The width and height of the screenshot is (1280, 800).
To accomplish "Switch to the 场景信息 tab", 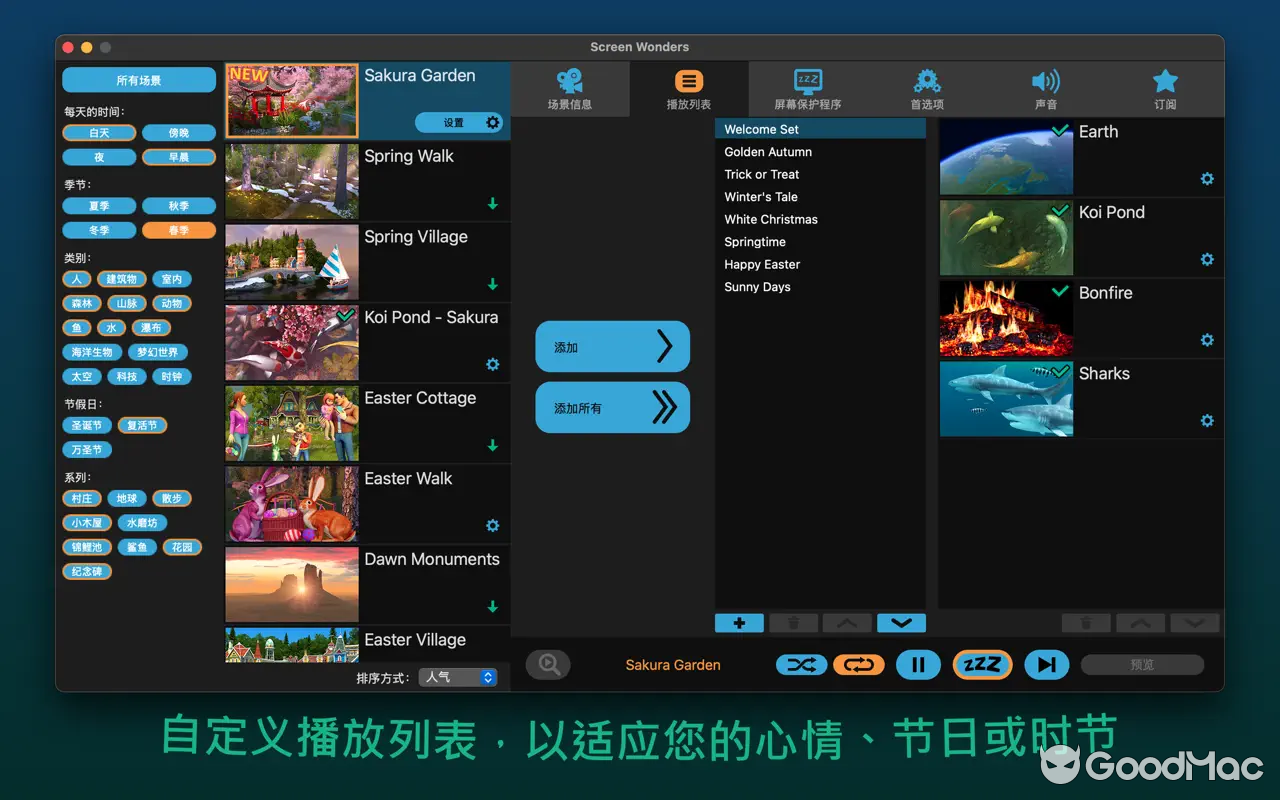I will click(570, 89).
